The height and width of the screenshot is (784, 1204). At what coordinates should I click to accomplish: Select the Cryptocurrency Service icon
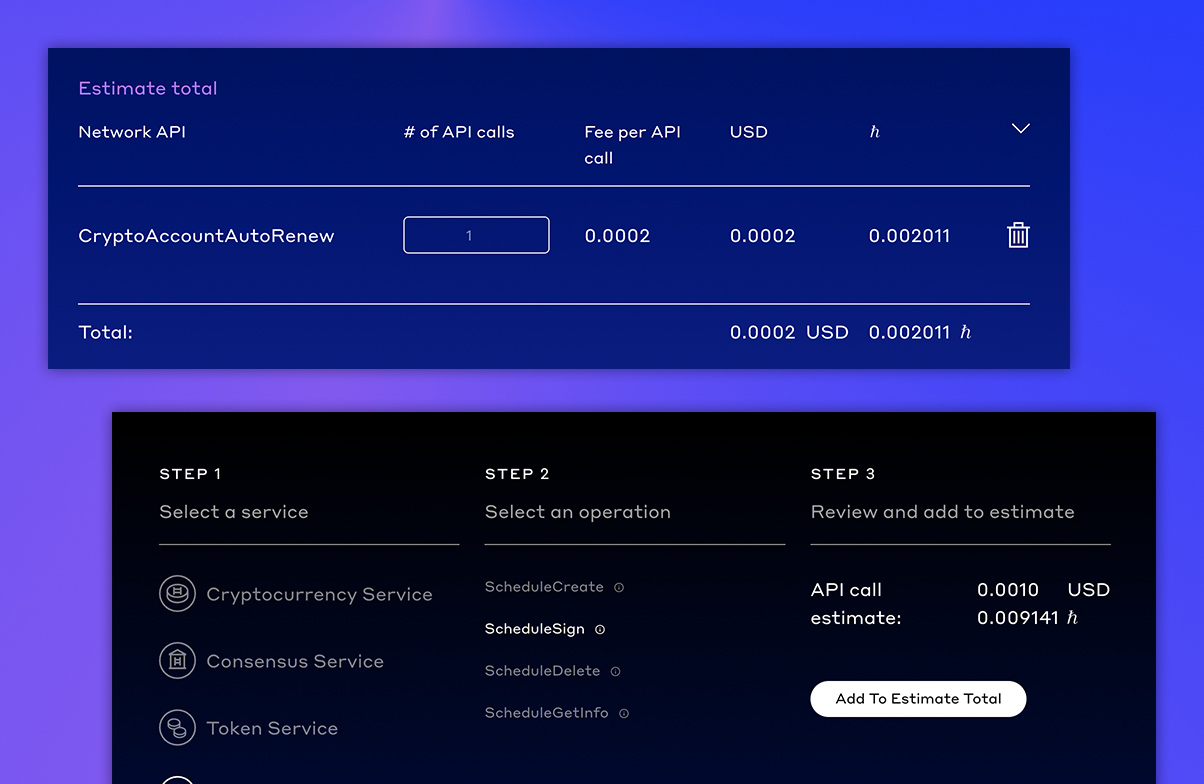[x=177, y=593]
